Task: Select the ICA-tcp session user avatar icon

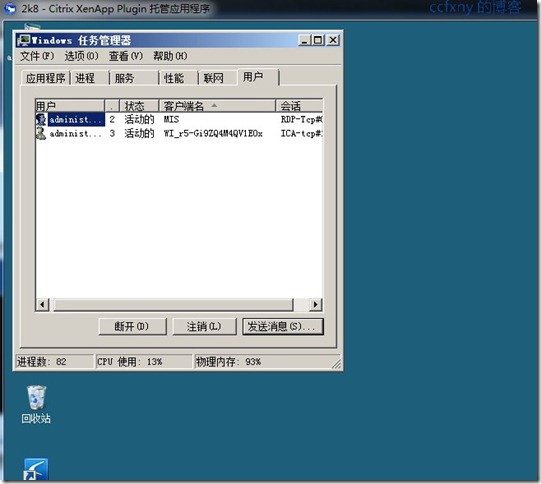Action: tap(41, 133)
